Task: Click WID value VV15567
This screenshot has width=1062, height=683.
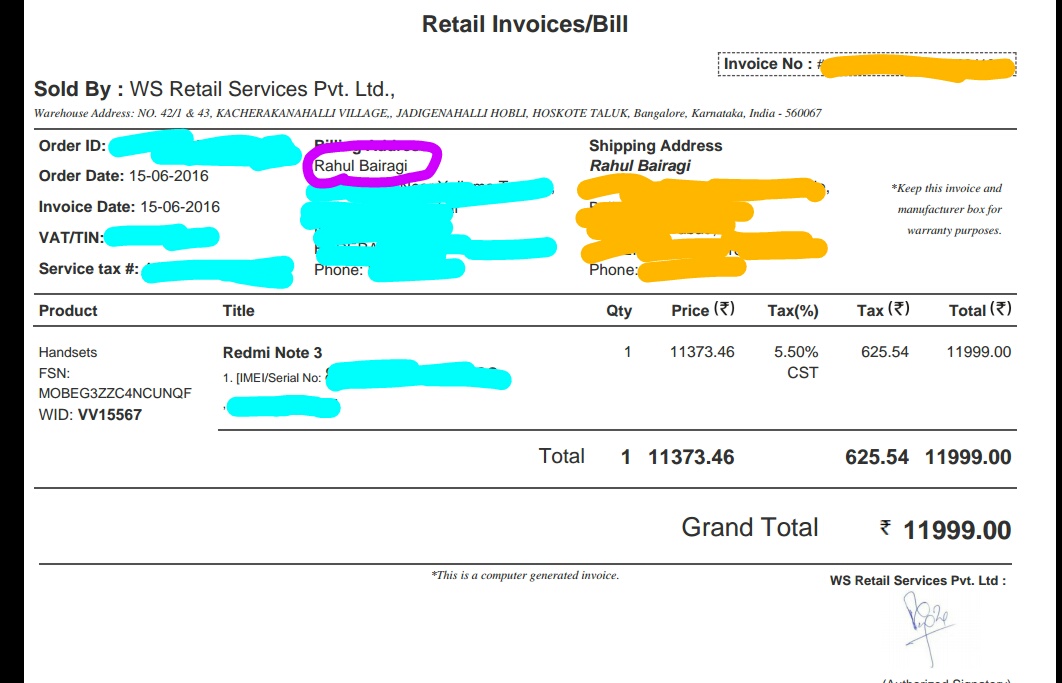Action: (110, 415)
